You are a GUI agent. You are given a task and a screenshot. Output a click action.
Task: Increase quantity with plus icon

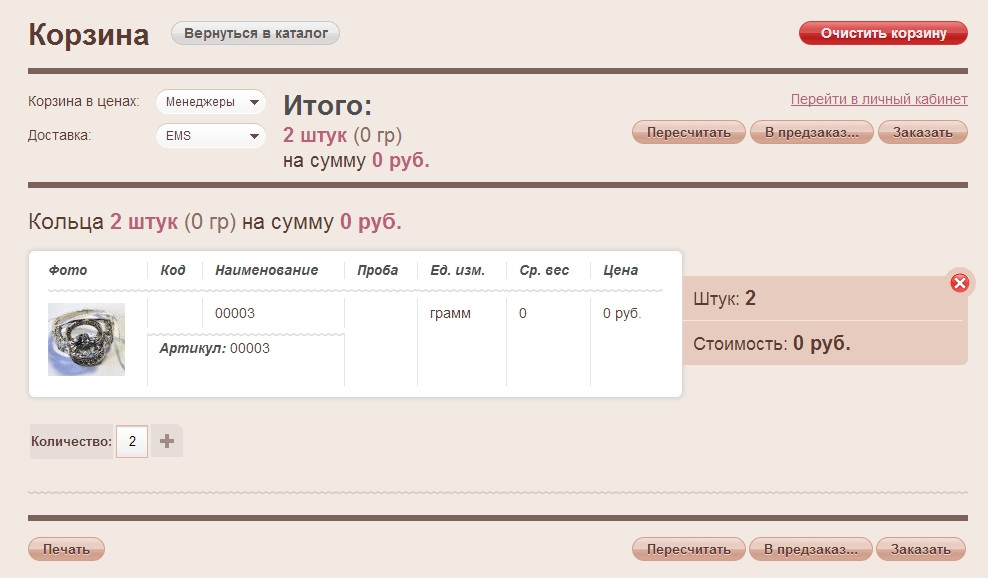(167, 441)
